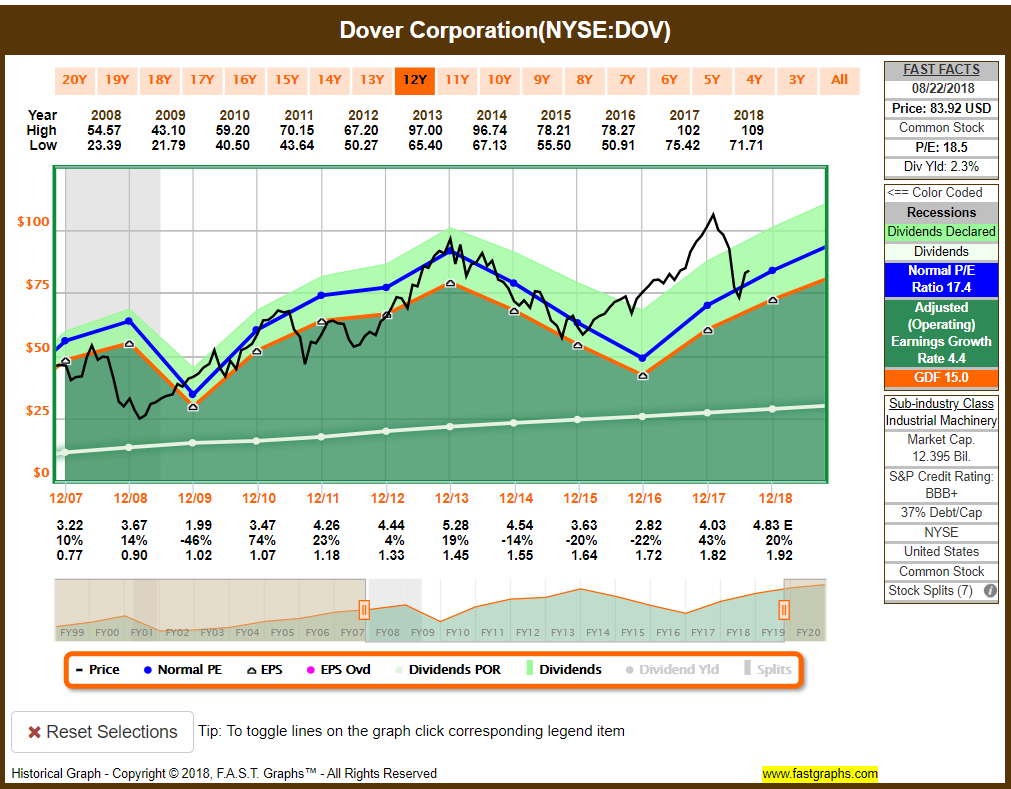Click the P/E: 18.5 fact
The image size is (1011, 789).
tap(941, 147)
